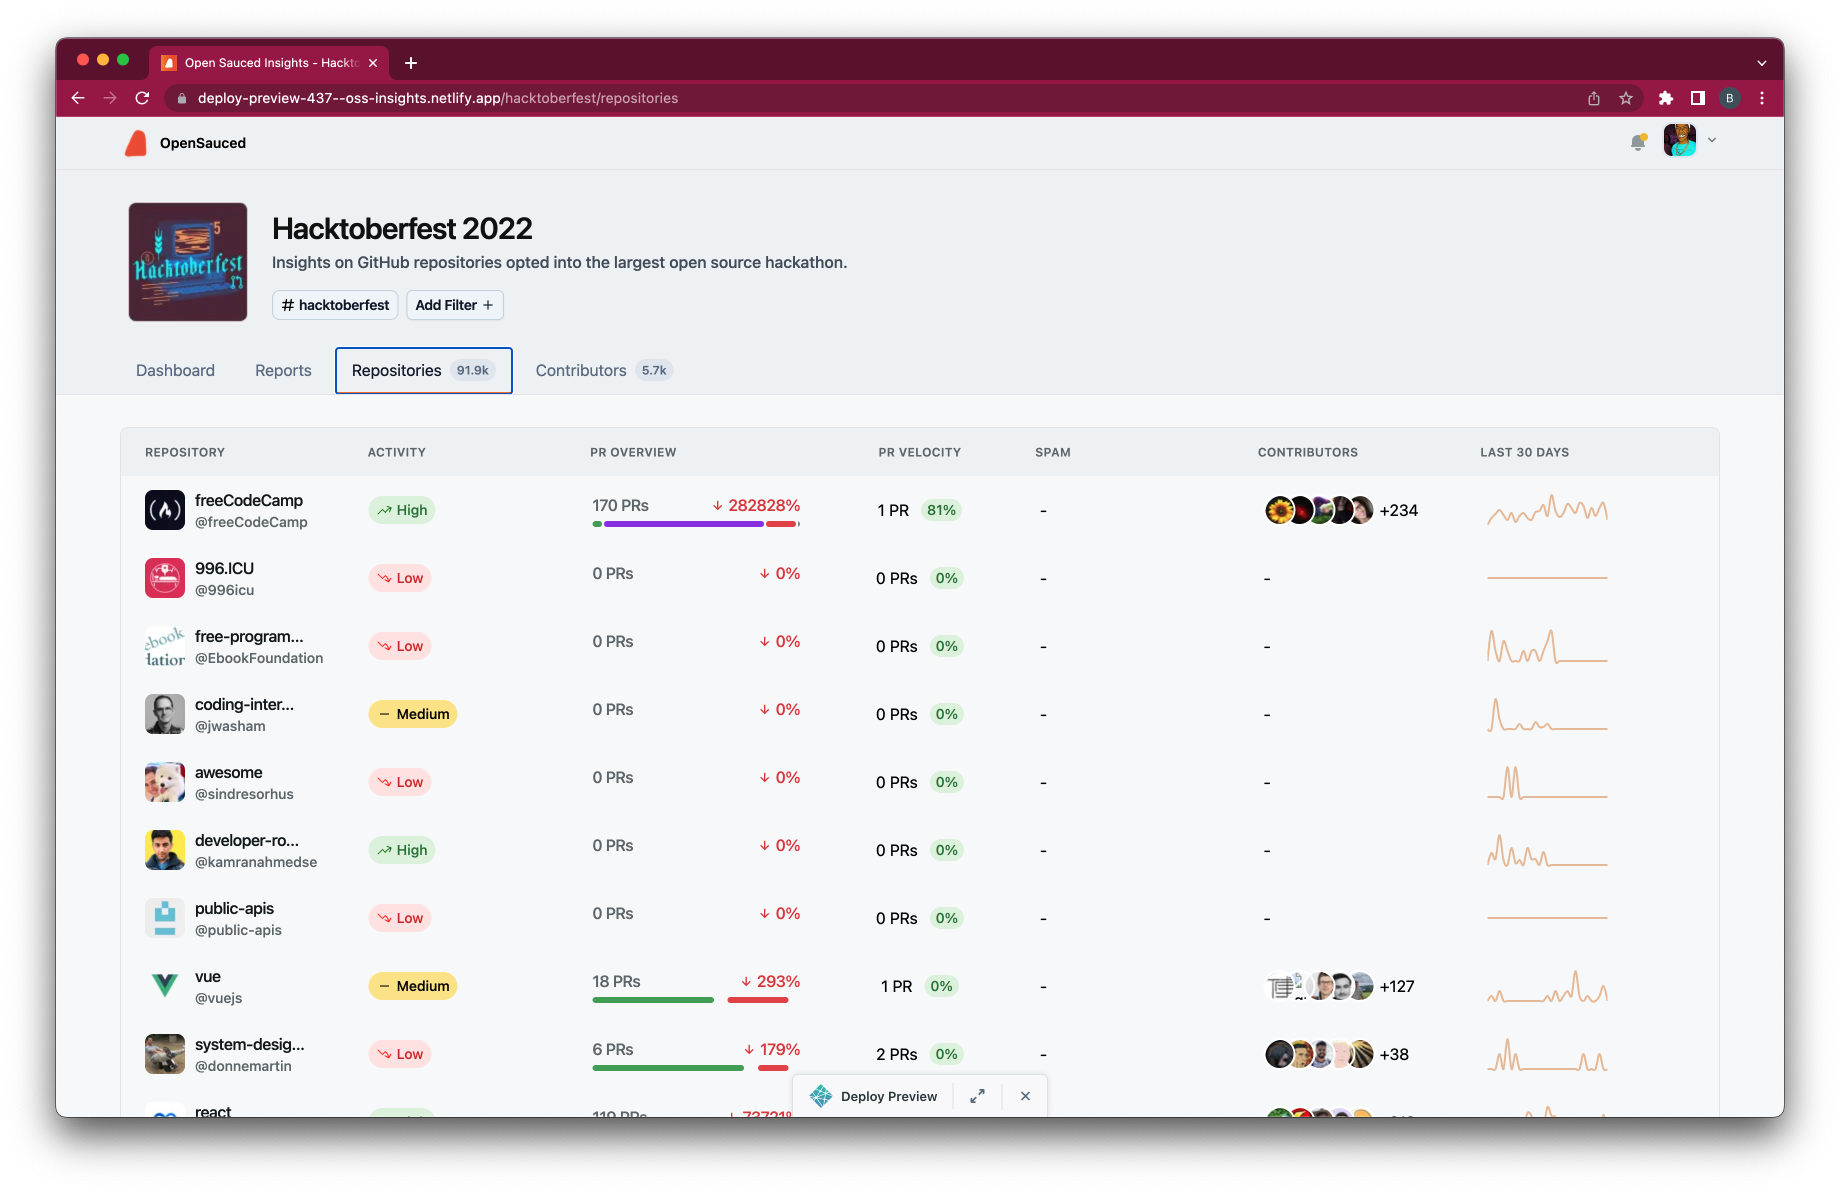Click freeCodeCamp's PR overview progress bar
Viewport: 1840px width, 1191px height.
coord(697,523)
